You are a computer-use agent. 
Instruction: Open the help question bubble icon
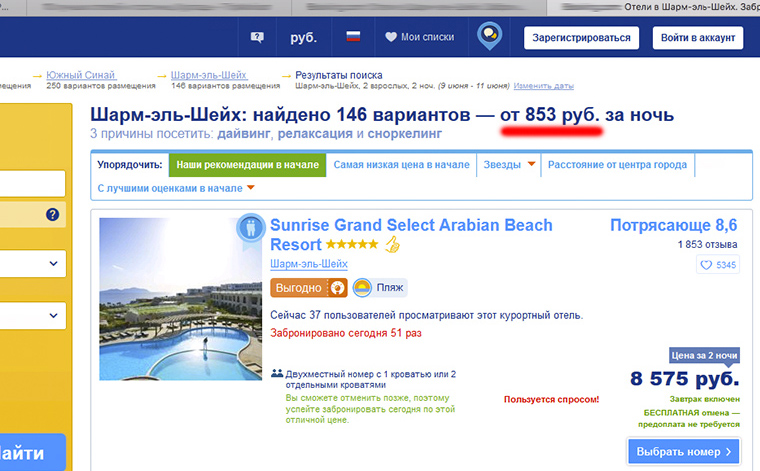click(257, 37)
